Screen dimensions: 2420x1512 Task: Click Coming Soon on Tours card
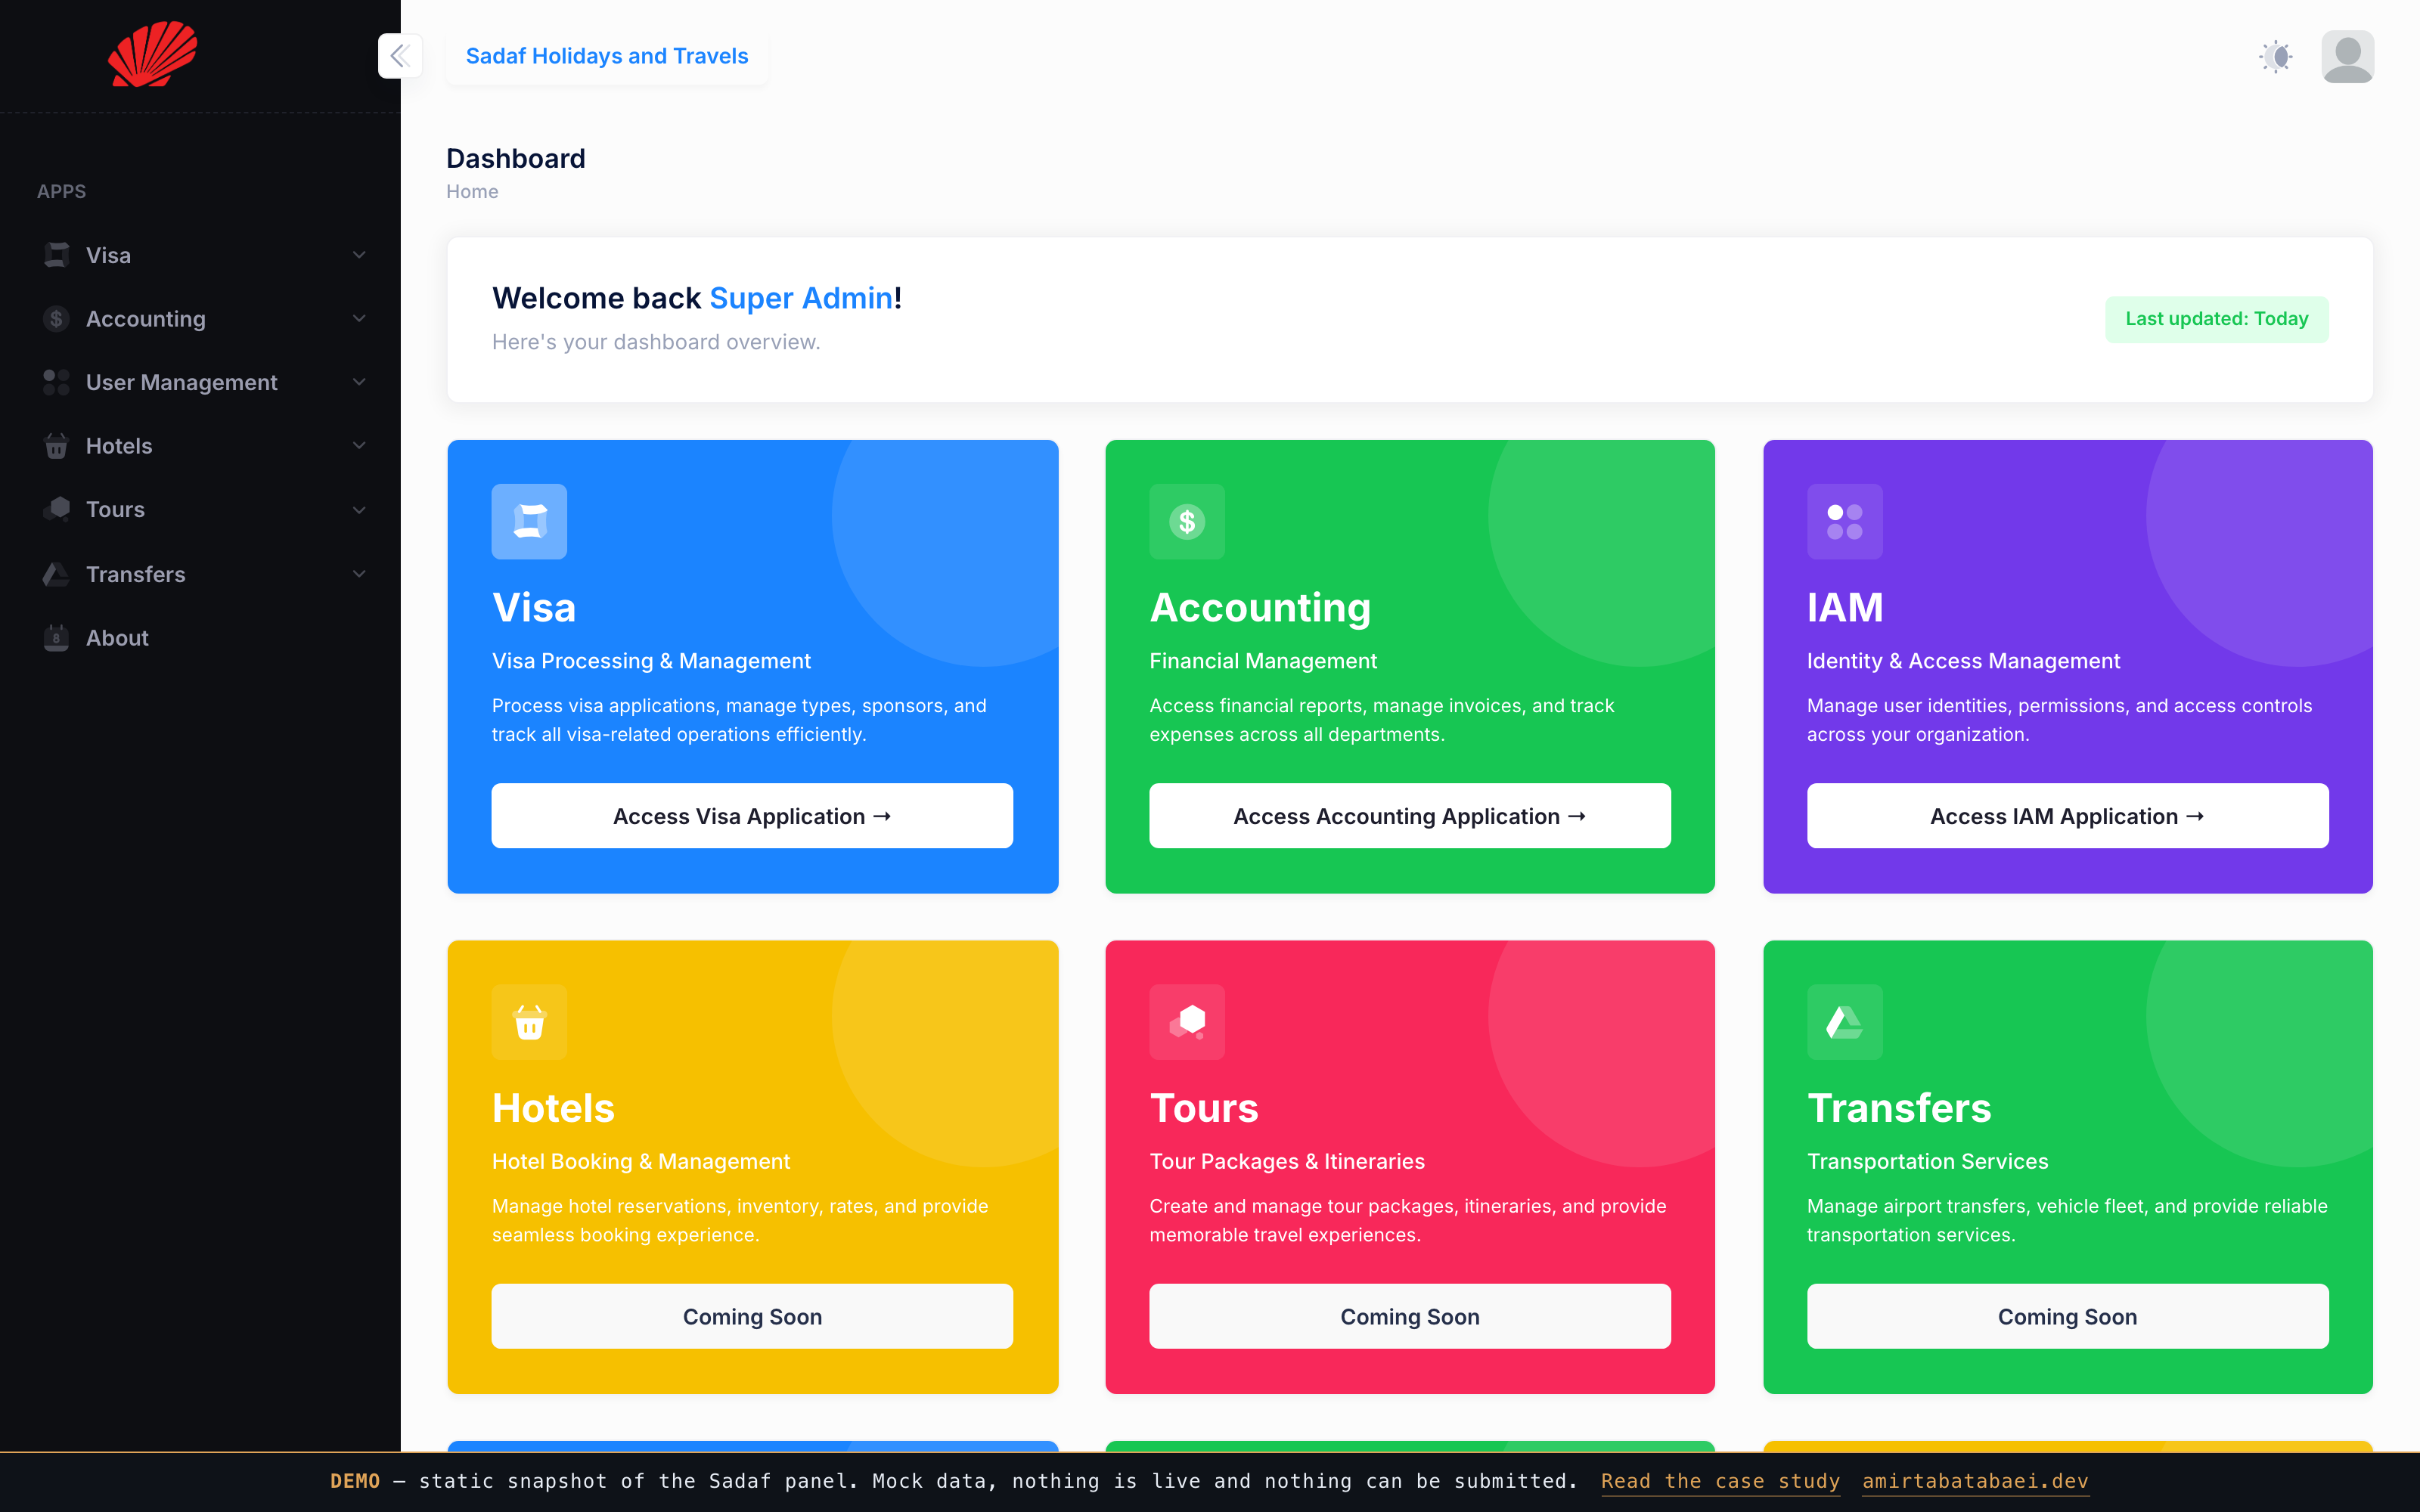point(1410,1317)
